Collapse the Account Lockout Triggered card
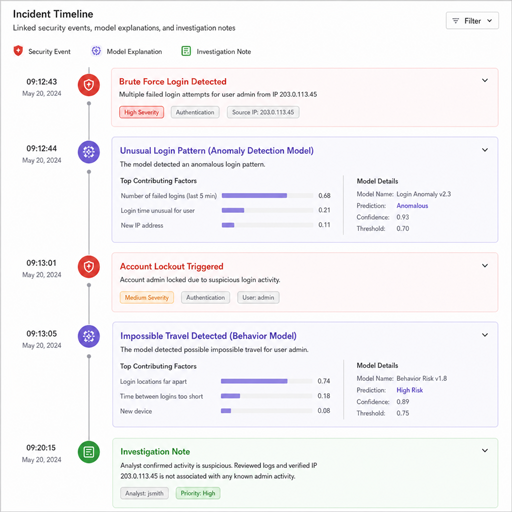 (x=485, y=265)
